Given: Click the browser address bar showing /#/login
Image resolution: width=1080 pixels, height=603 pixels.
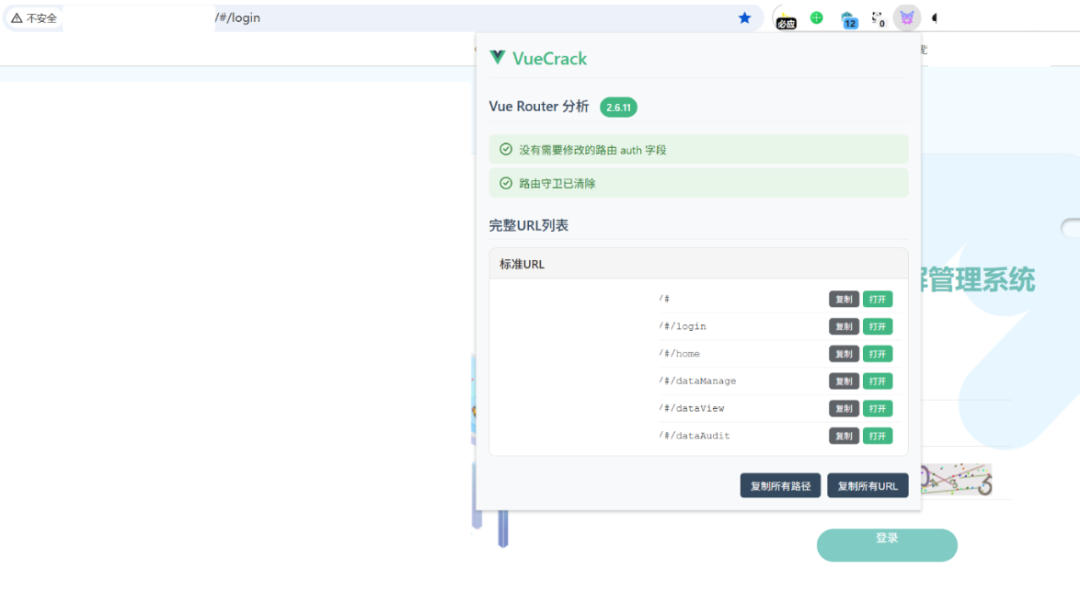Looking at the screenshot, I should [x=400, y=17].
